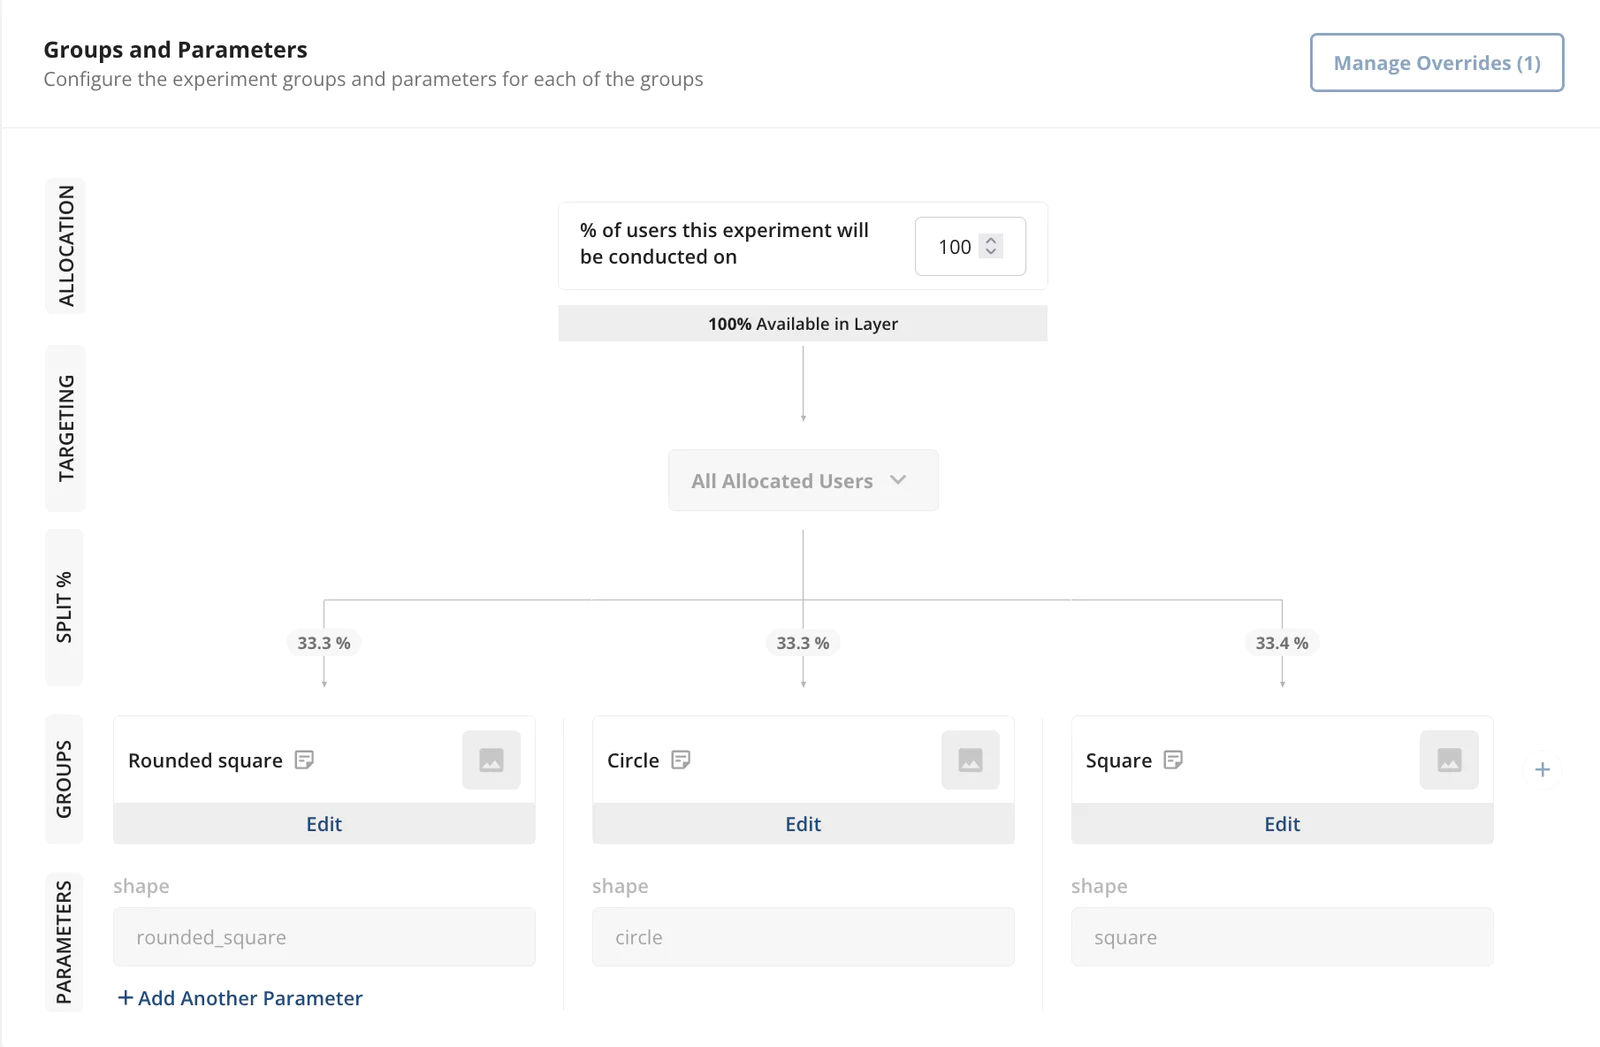Click the circle shape parameter field

click(803, 937)
